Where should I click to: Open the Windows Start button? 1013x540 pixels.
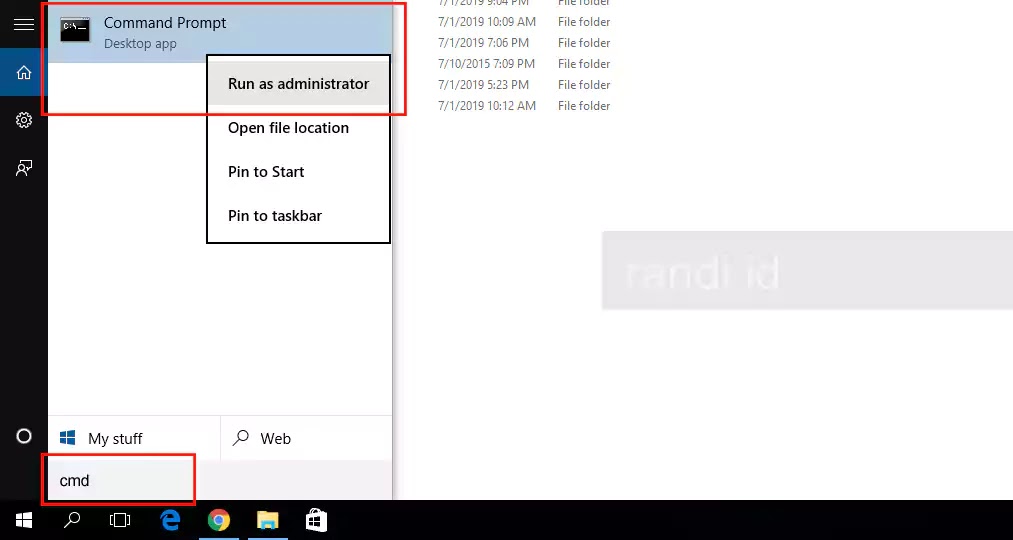(24, 520)
